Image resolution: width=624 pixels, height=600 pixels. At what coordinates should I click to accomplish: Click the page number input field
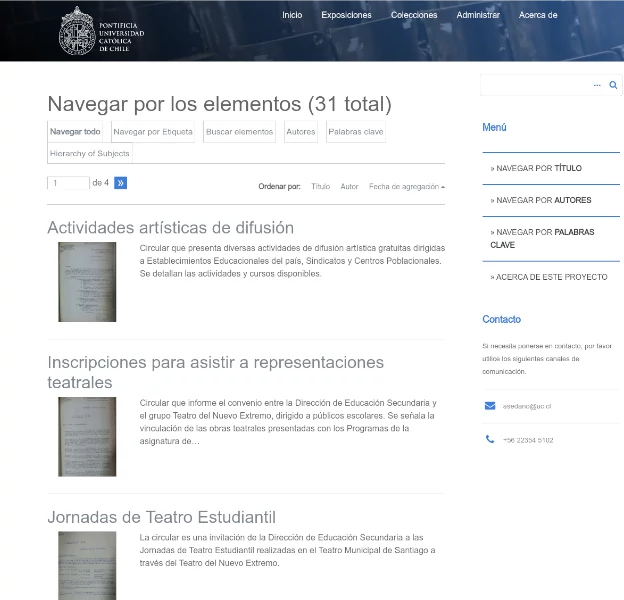point(68,183)
